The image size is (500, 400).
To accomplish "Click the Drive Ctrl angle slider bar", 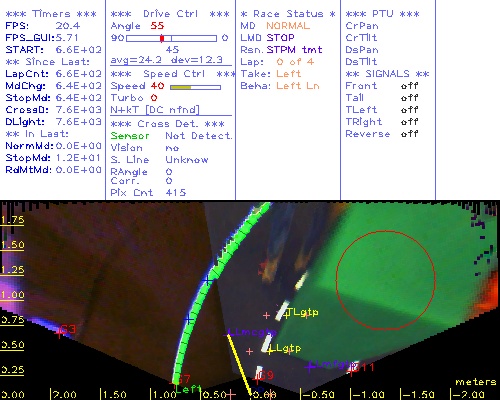I will click(171, 38).
